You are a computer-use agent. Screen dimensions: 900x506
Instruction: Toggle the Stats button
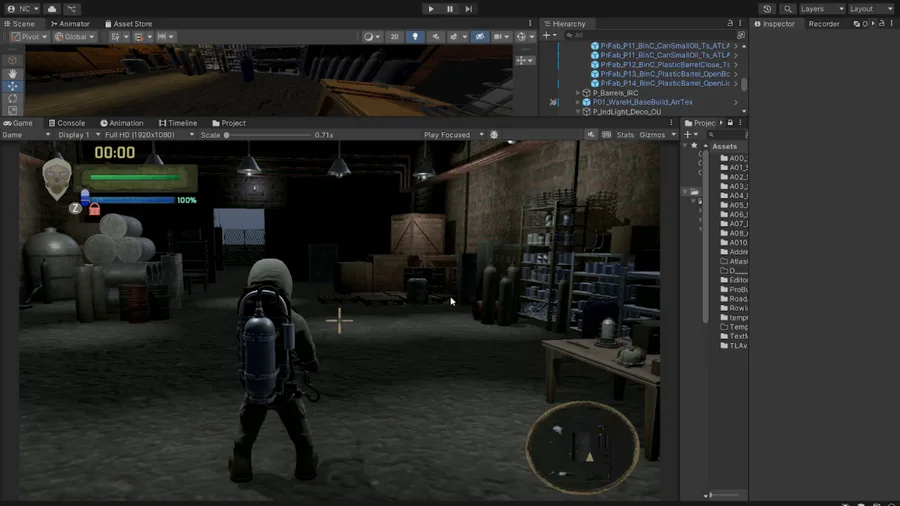pos(625,135)
